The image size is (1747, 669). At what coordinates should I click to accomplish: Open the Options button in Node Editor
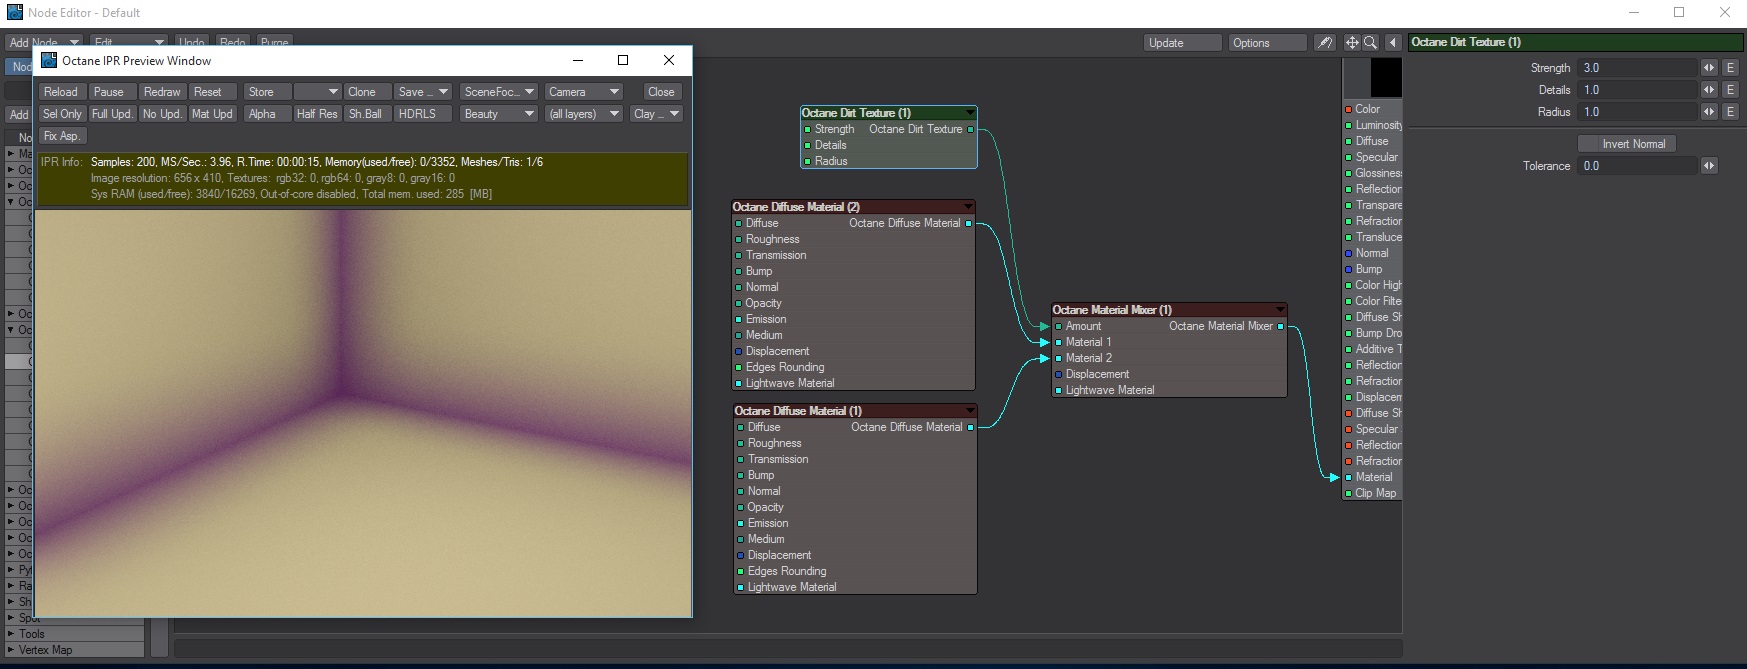pyautogui.click(x=1267, y=43)
